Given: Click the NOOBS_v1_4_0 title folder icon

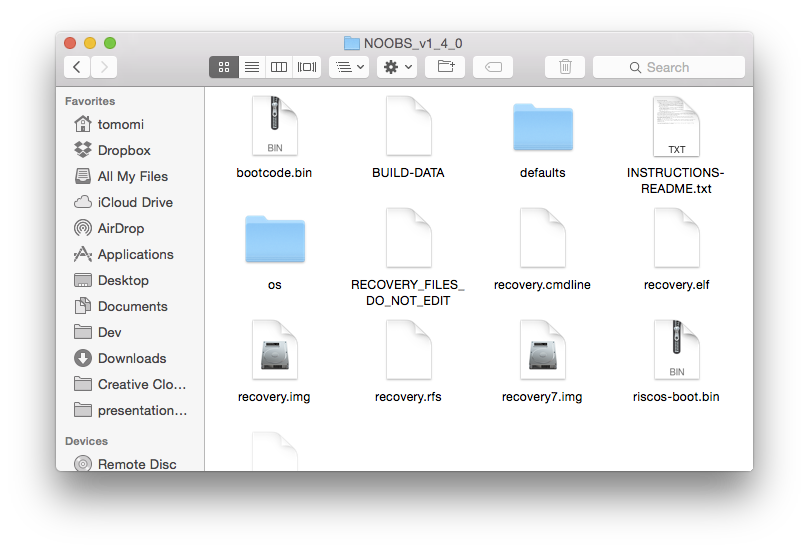Looking at the screenshot, I should pos(352,43).
